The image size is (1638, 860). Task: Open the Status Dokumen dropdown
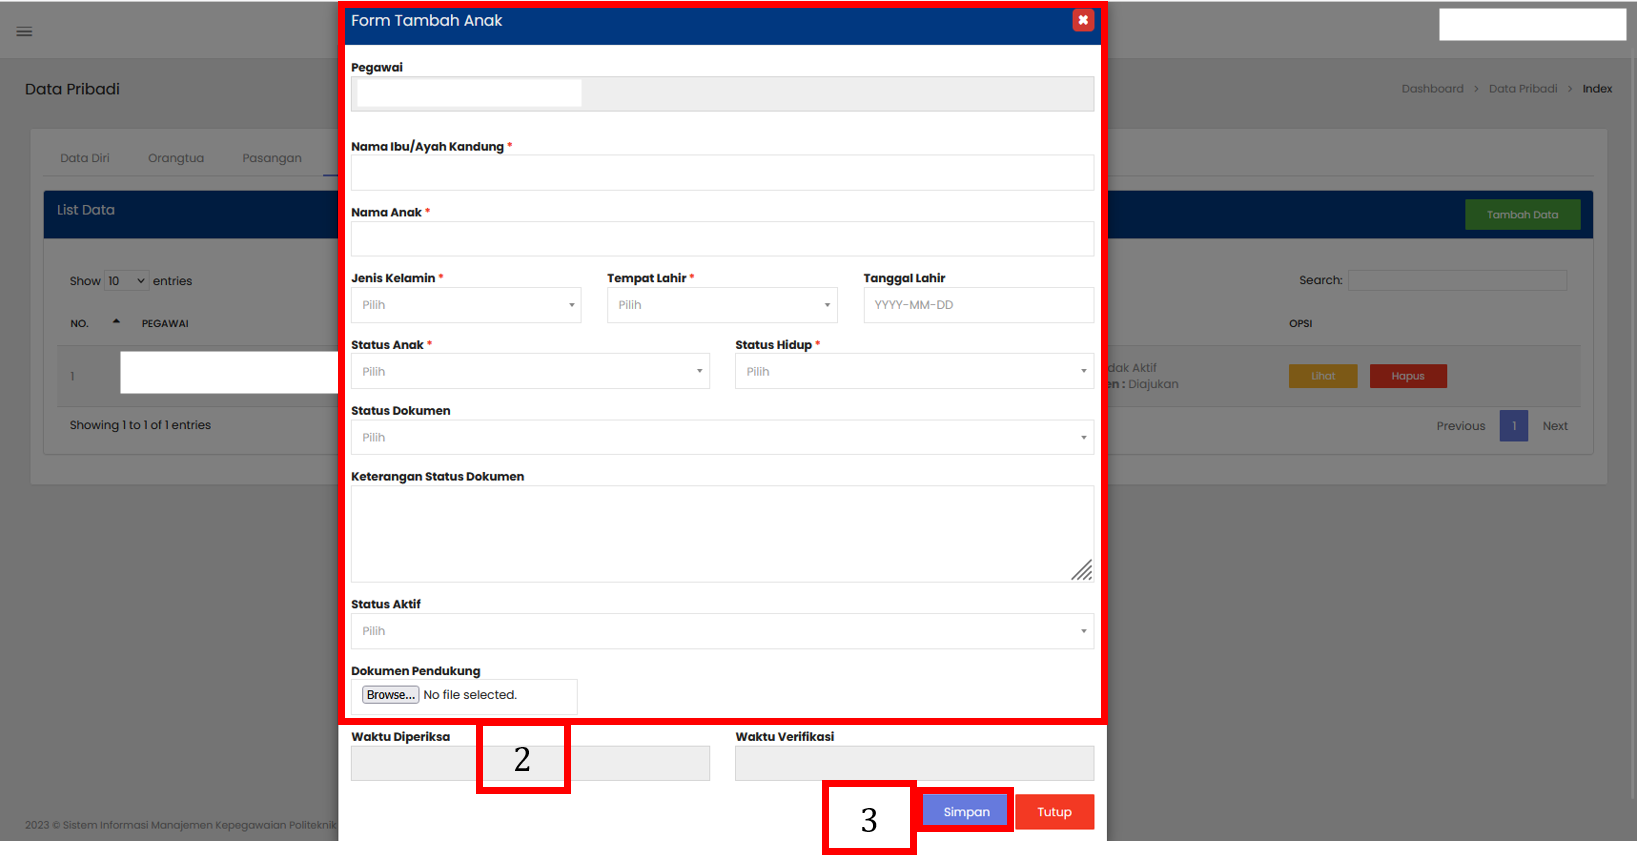(721, 437)
